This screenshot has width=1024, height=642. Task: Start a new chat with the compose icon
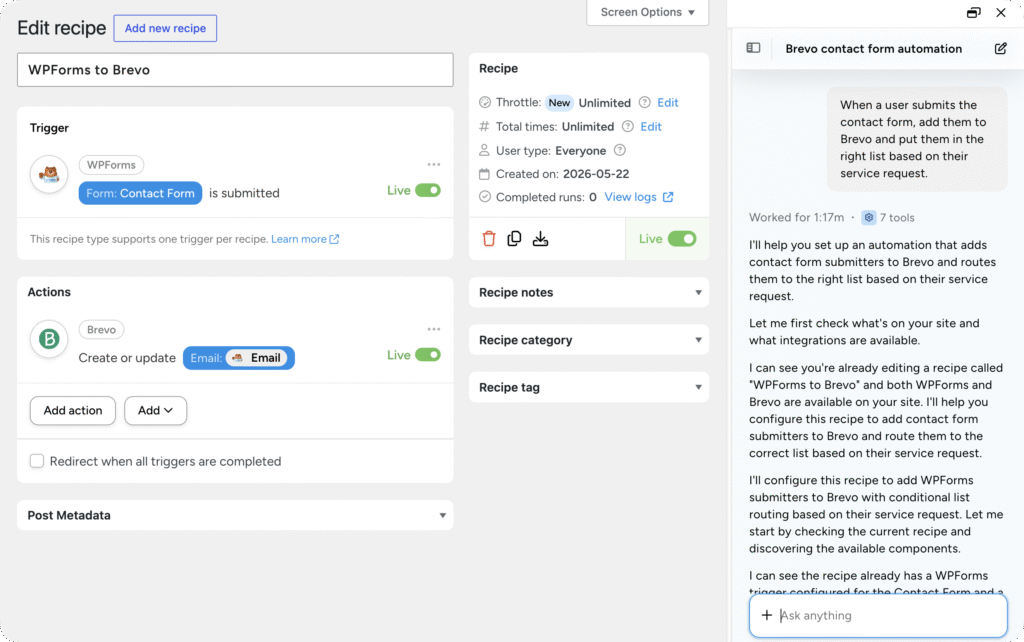1000,48
